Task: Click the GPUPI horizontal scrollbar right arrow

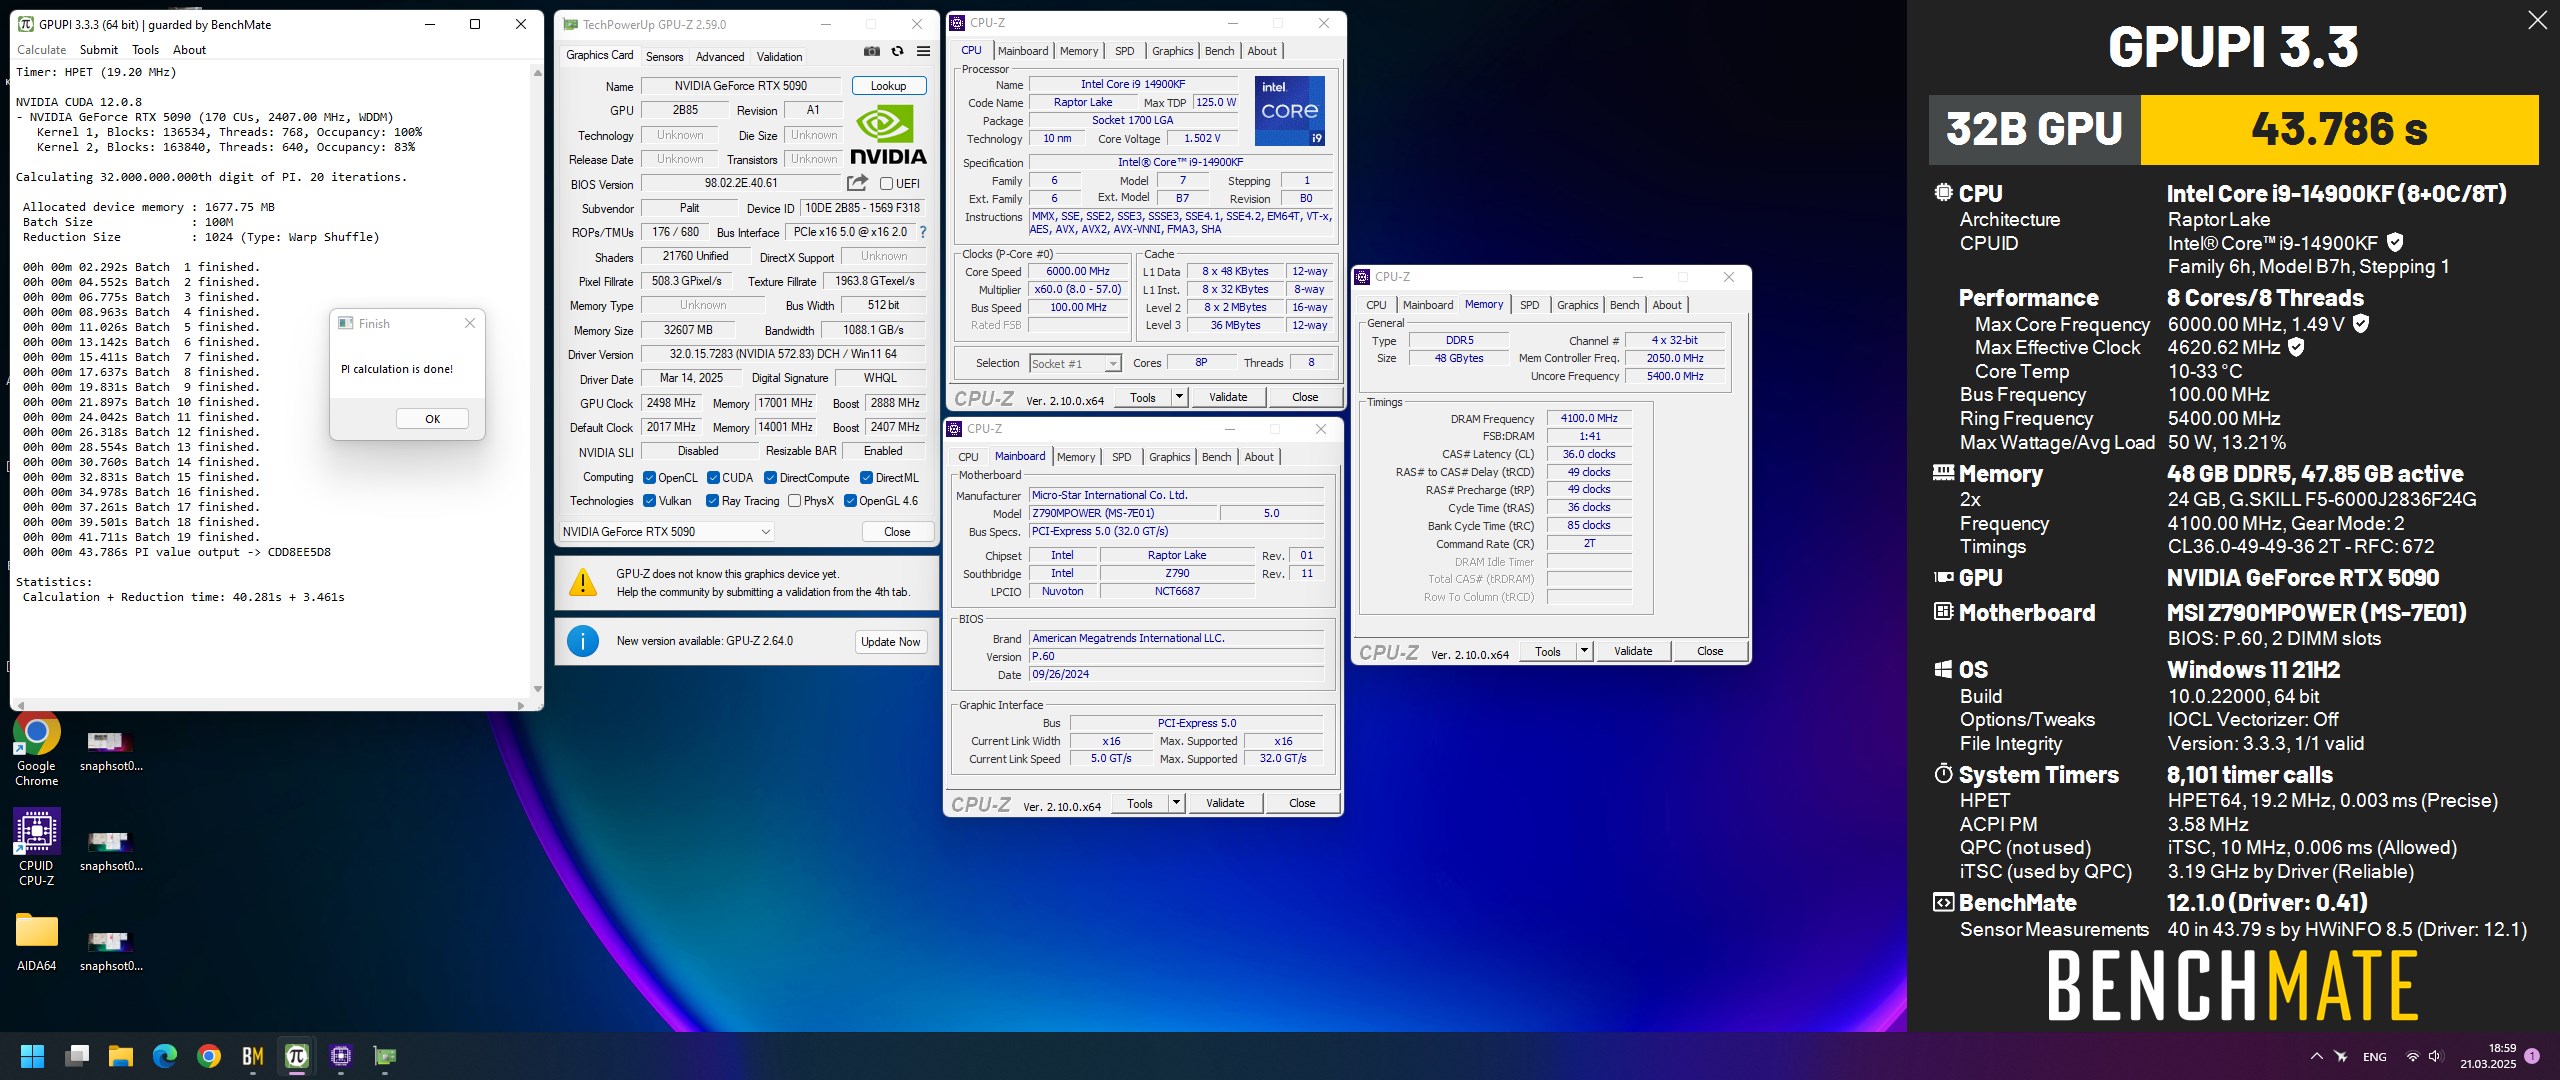Action: [520, 705]
